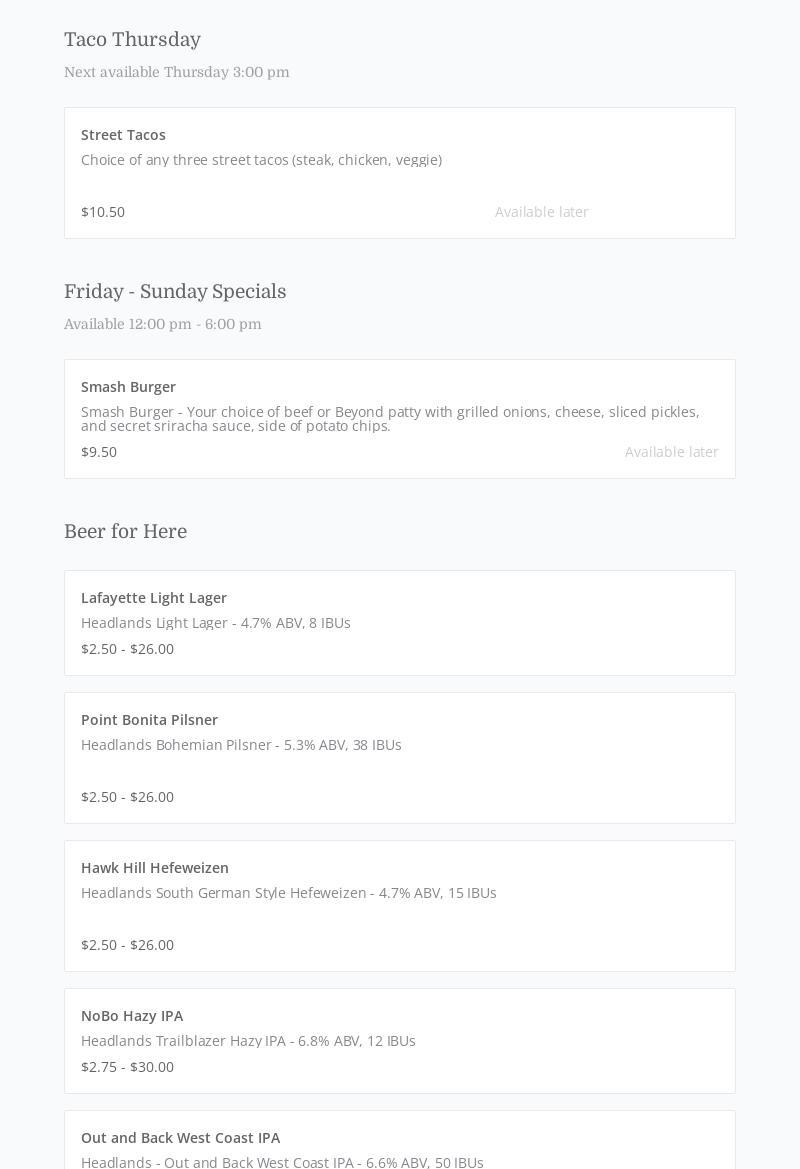Image resolution: width=800 pixels, height=1169 pixels.
Task: Click the $2.75 - $30.00 price range
Action: (x=127, y=1067)
